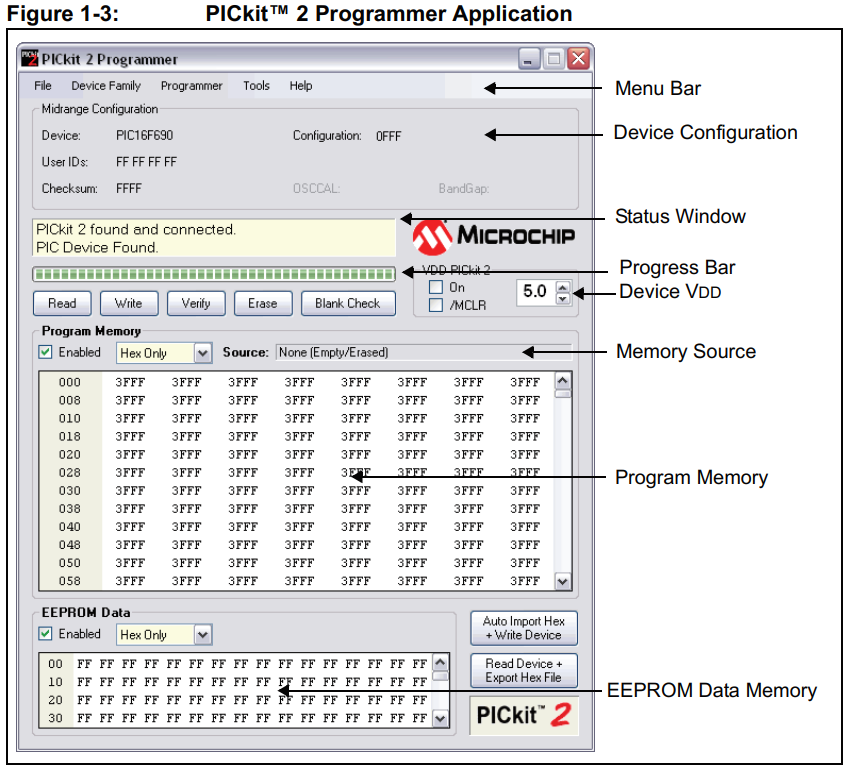Open EEPROM Data Hex Only dropdown

tap(203, 635)
